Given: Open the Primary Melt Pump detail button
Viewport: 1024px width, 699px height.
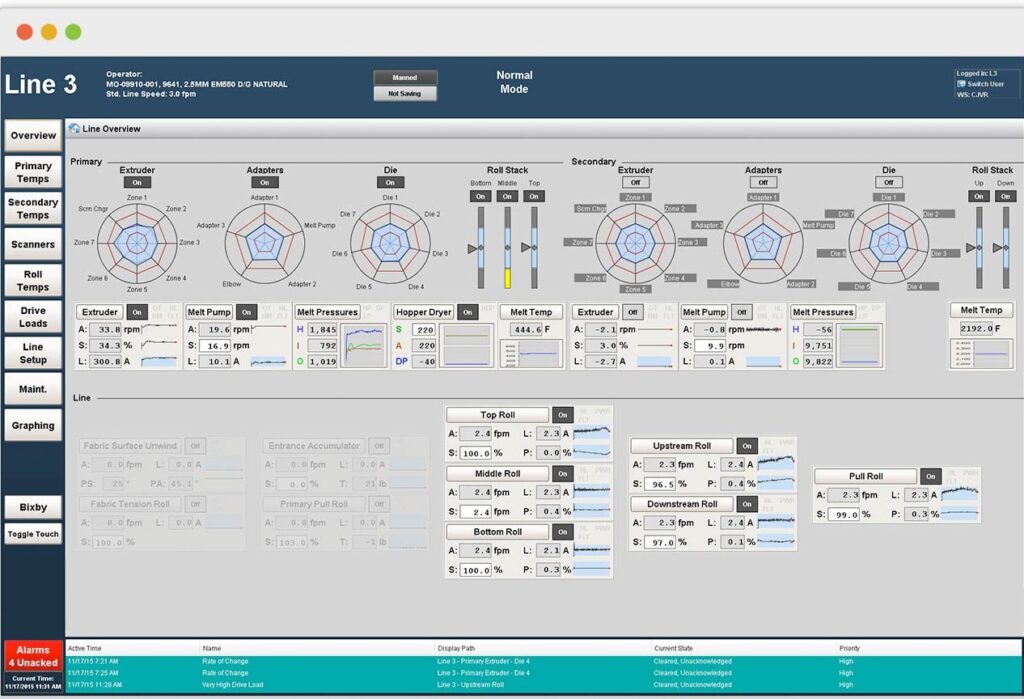Looking at the screenshot, I should click(x=209, y=312).
